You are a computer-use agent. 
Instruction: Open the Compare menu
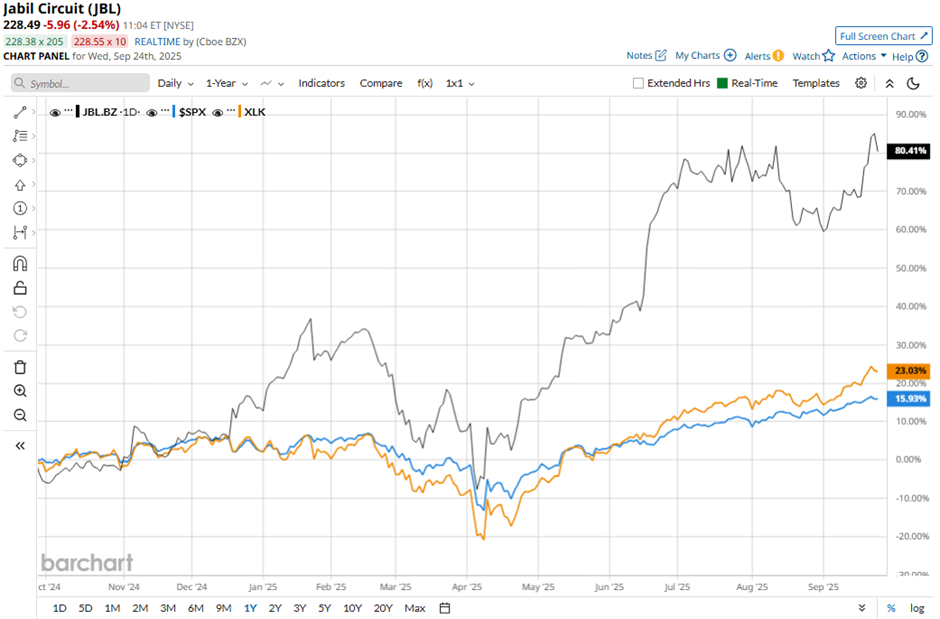point(381,83)
